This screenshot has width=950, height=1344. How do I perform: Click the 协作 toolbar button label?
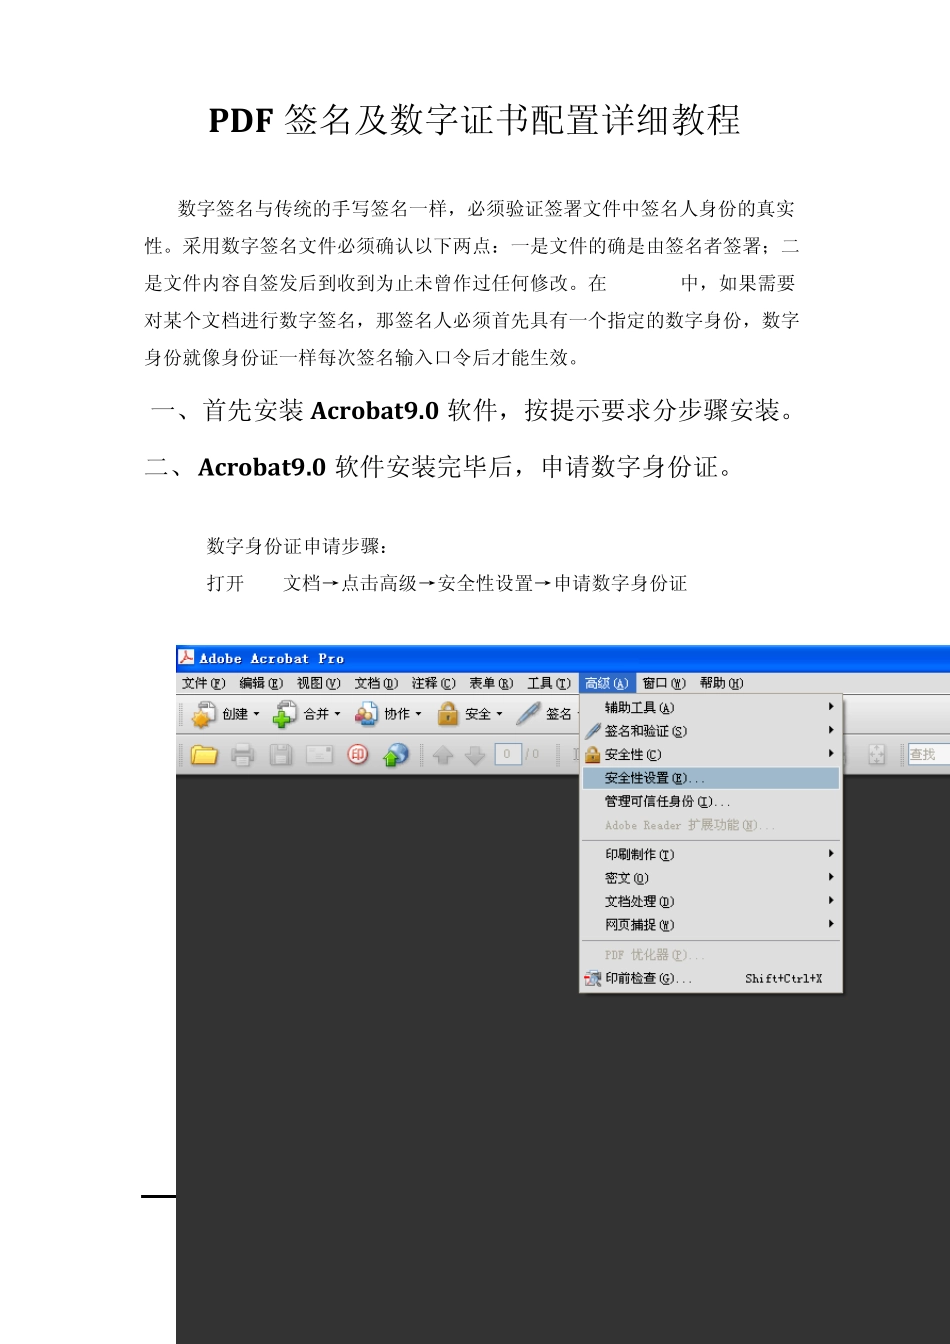click(397, 714)
